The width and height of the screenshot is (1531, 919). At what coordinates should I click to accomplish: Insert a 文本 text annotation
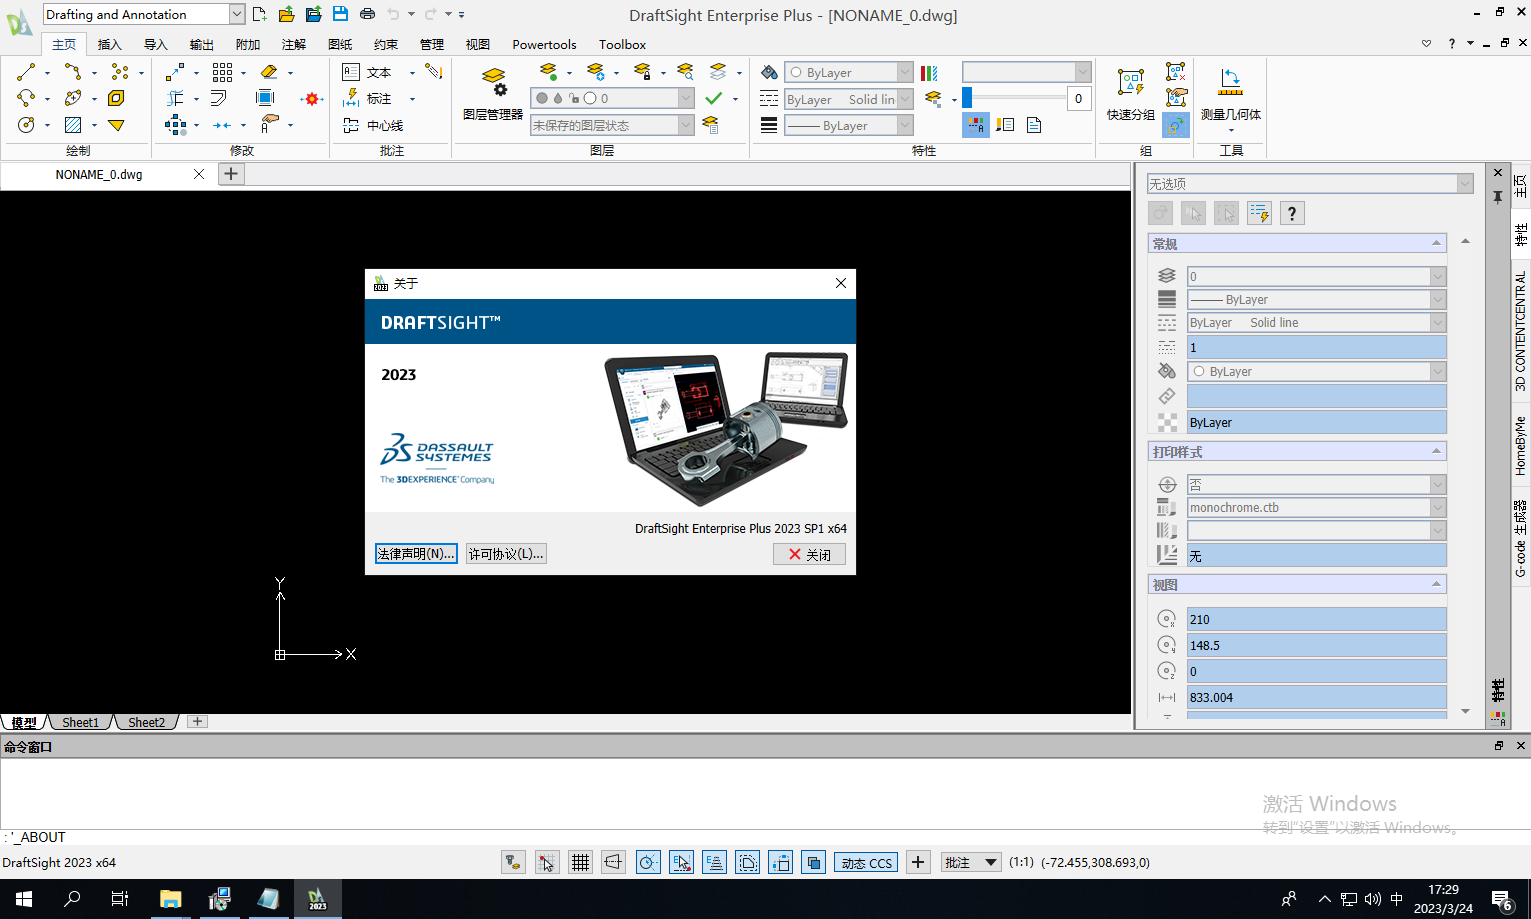367,72
